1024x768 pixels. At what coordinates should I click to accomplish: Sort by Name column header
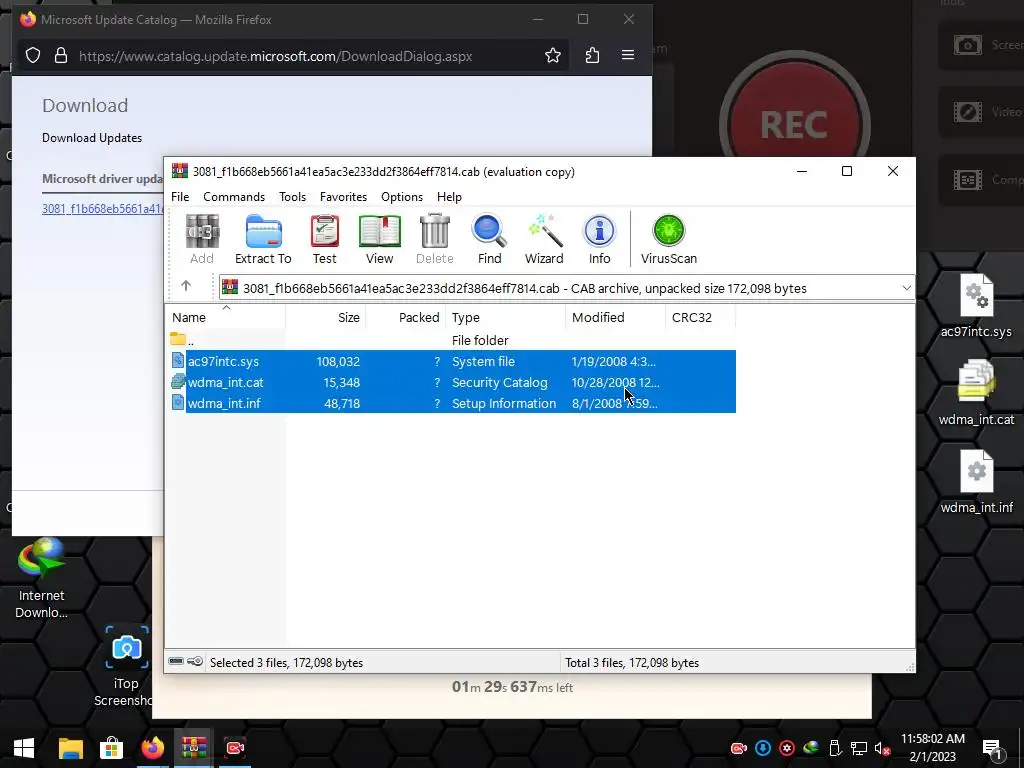tap(225, 317)
